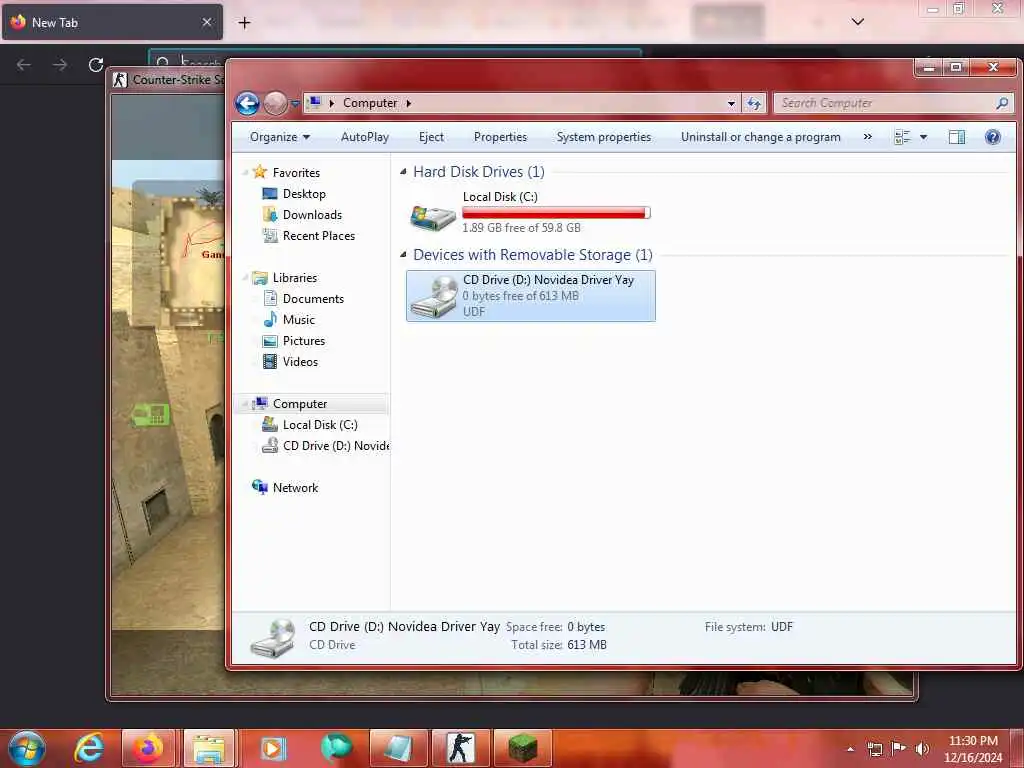
Task: Collapse the Hard Disk Drives group
Action: click(403, 172)
